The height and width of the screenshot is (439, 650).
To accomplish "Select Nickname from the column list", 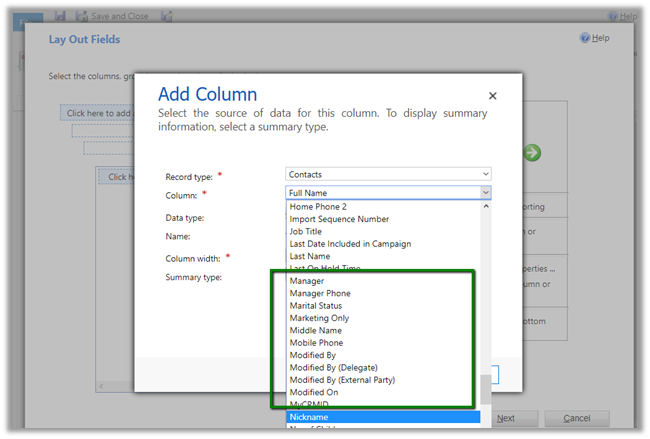I will [381, 418].
